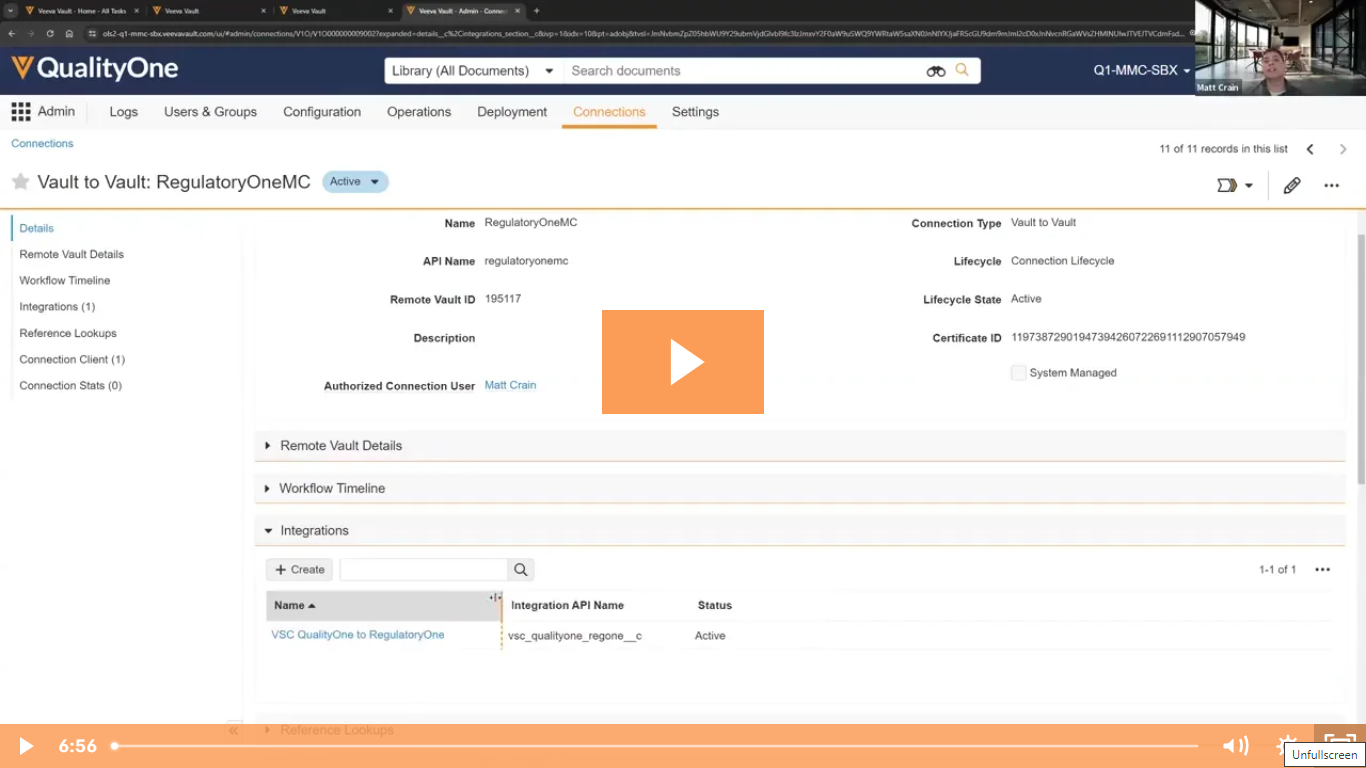Open the Library (All Documents) dropdown
The image size is (1366, 768).
coord(472,71)
